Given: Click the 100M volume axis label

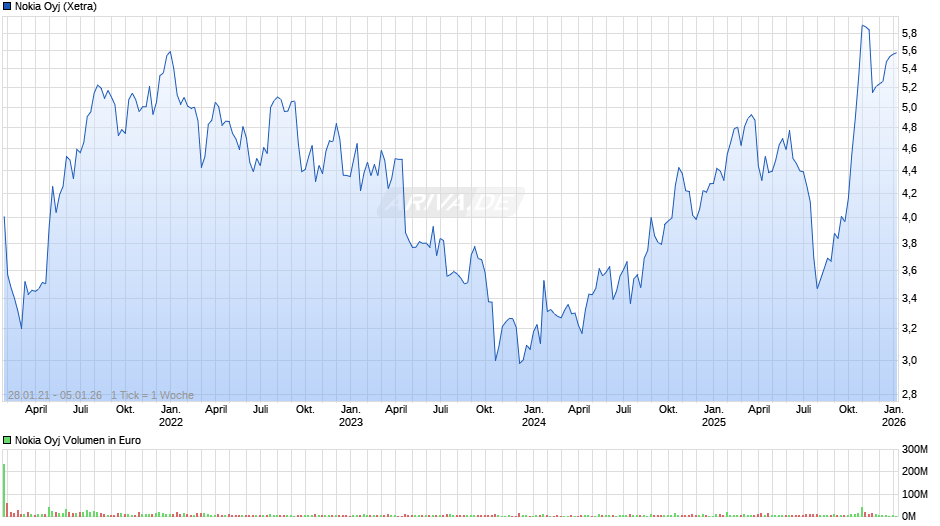Looking at the screenshot, I should pos(915,494).
